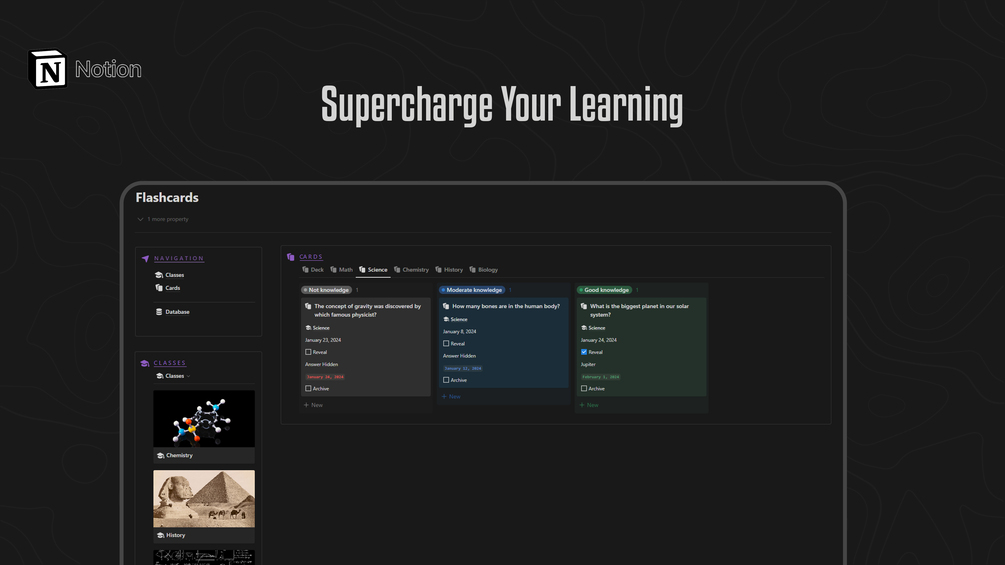
Task: Open 'How many bones are in the human body?'
Action: [506, 306]
